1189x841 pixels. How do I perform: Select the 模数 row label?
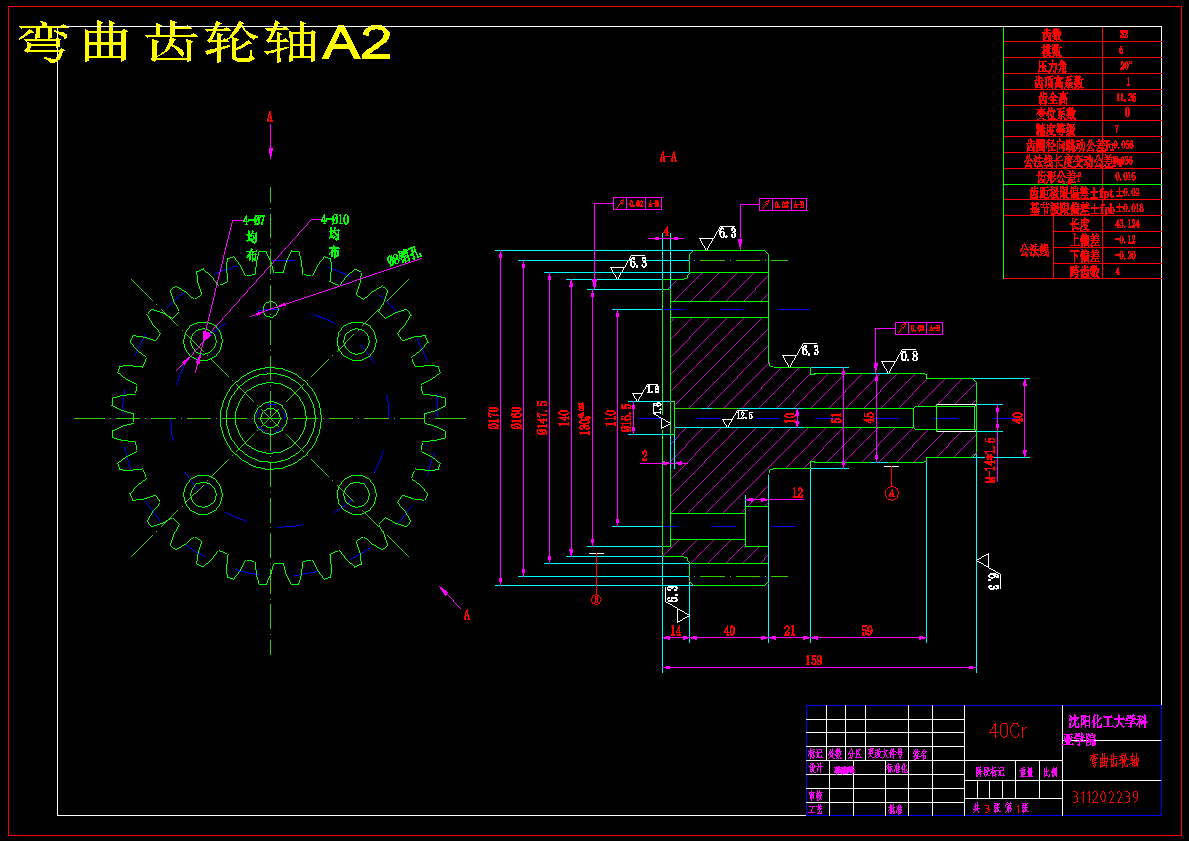1051,50
